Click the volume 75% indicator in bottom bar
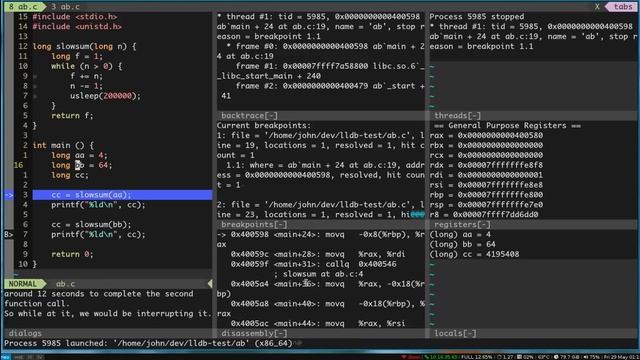The height and width of the screenshot is (360, 640). pyautogui.click(x=591, y=357)
